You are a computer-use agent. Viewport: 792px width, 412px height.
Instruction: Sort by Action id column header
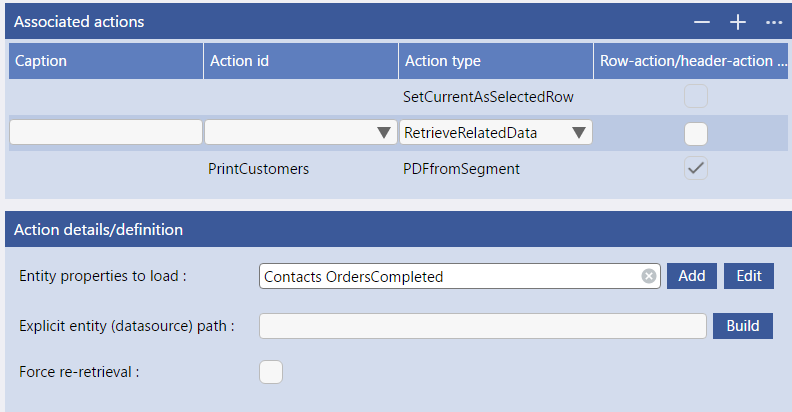[x=301, y=61]
